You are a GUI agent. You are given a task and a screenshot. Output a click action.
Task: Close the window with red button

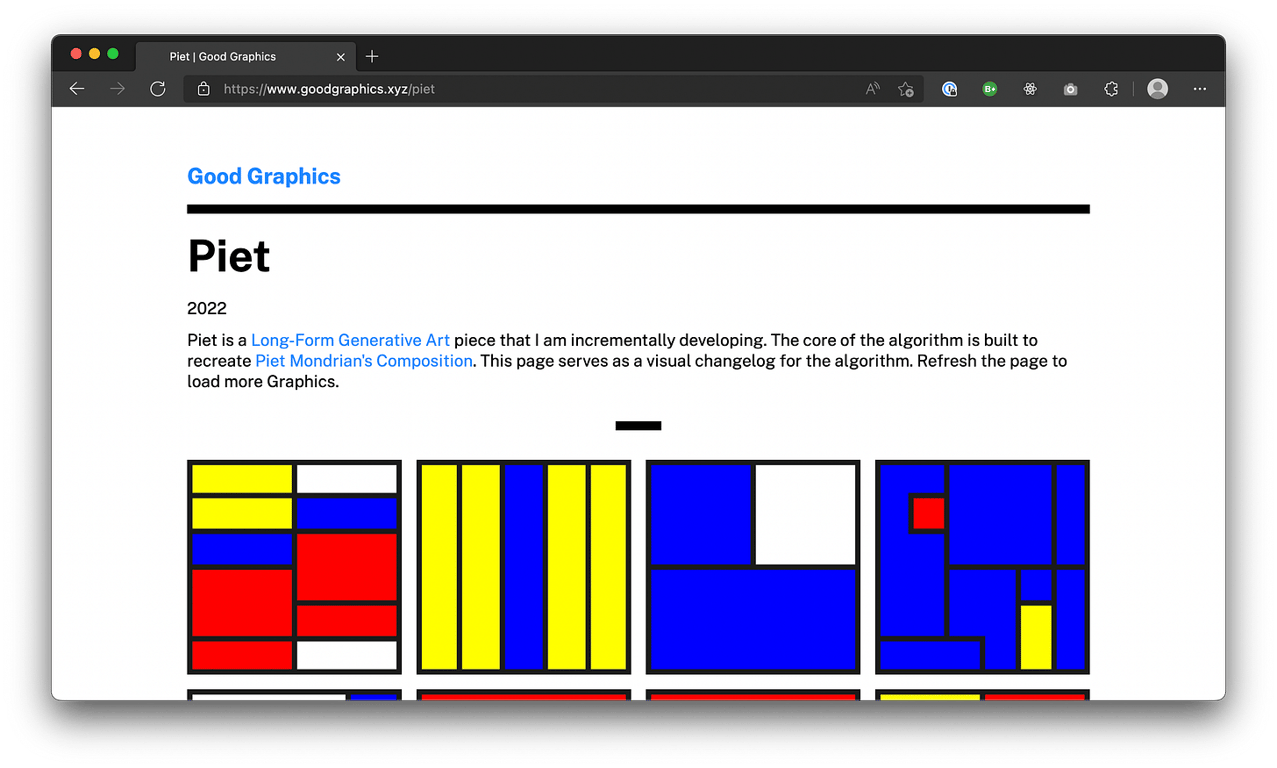pyautogui.click(x=76, y=54)
